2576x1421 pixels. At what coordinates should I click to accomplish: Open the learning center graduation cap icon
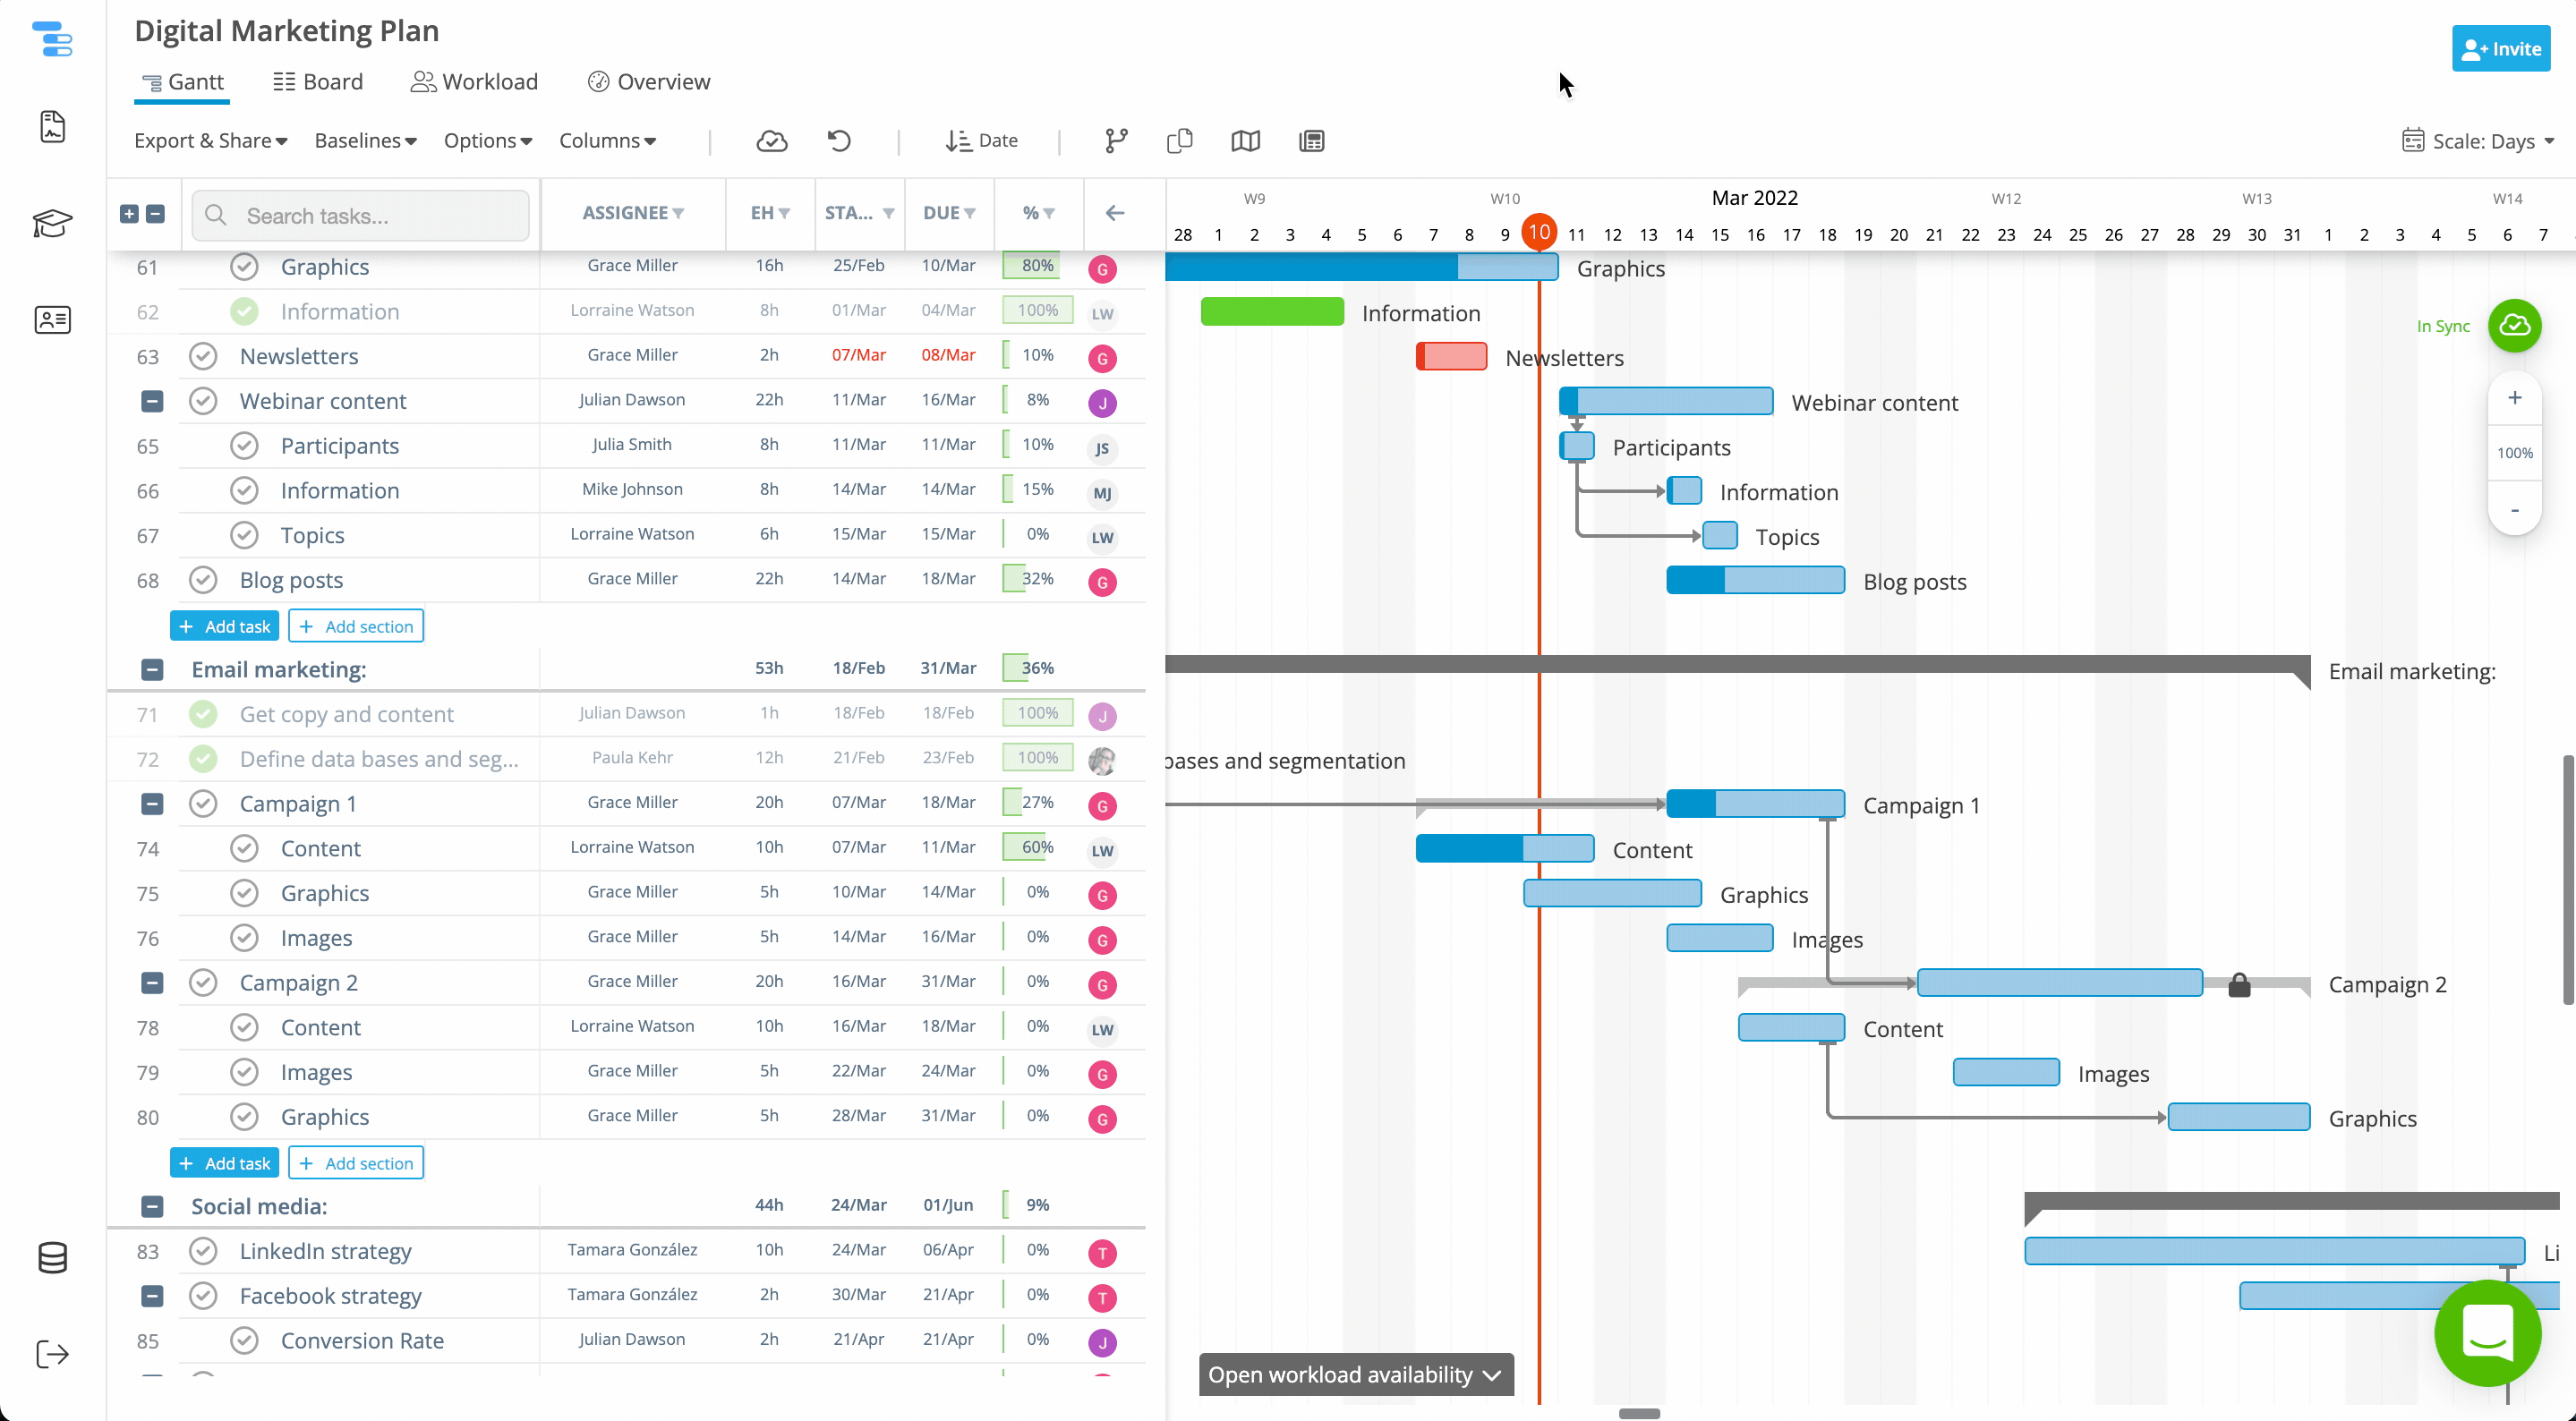(x=52, y=224)
